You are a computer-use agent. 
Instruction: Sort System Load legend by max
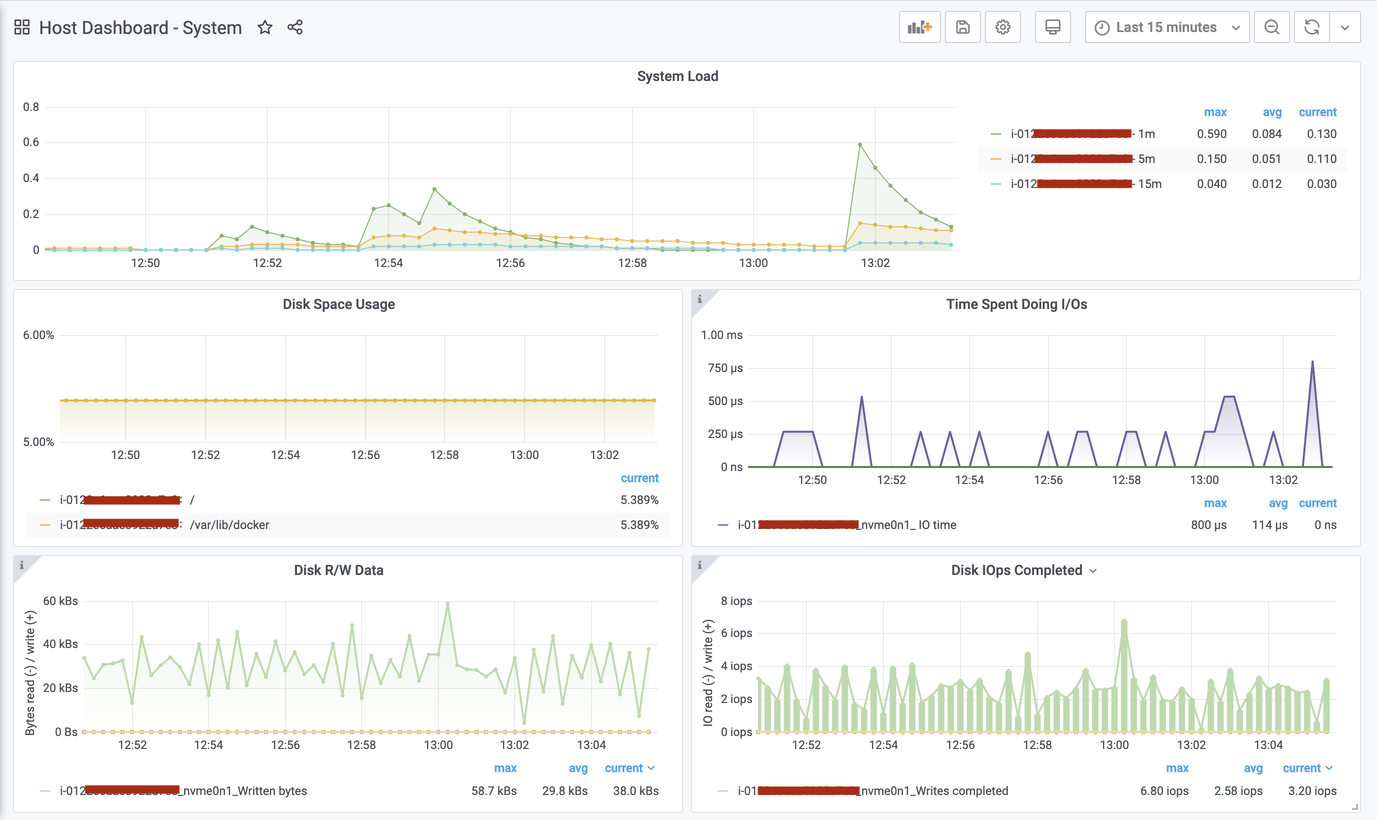coord(1215,112)
